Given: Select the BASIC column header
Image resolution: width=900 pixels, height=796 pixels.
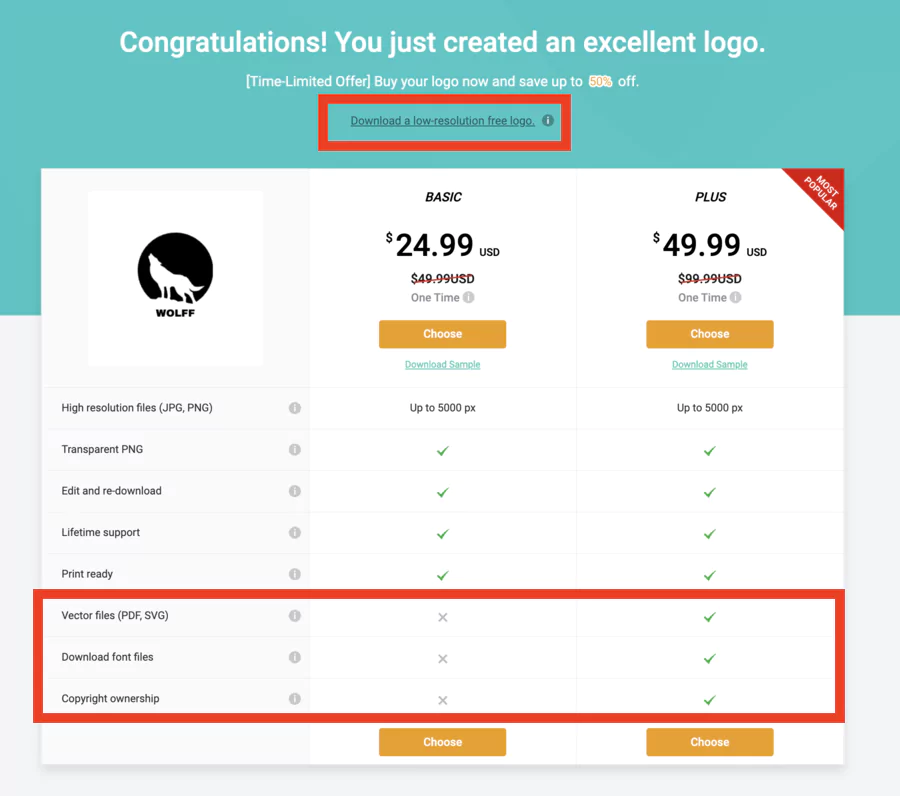Looking at the screenshot, I should pyautogui.click(x=442, y=197).
